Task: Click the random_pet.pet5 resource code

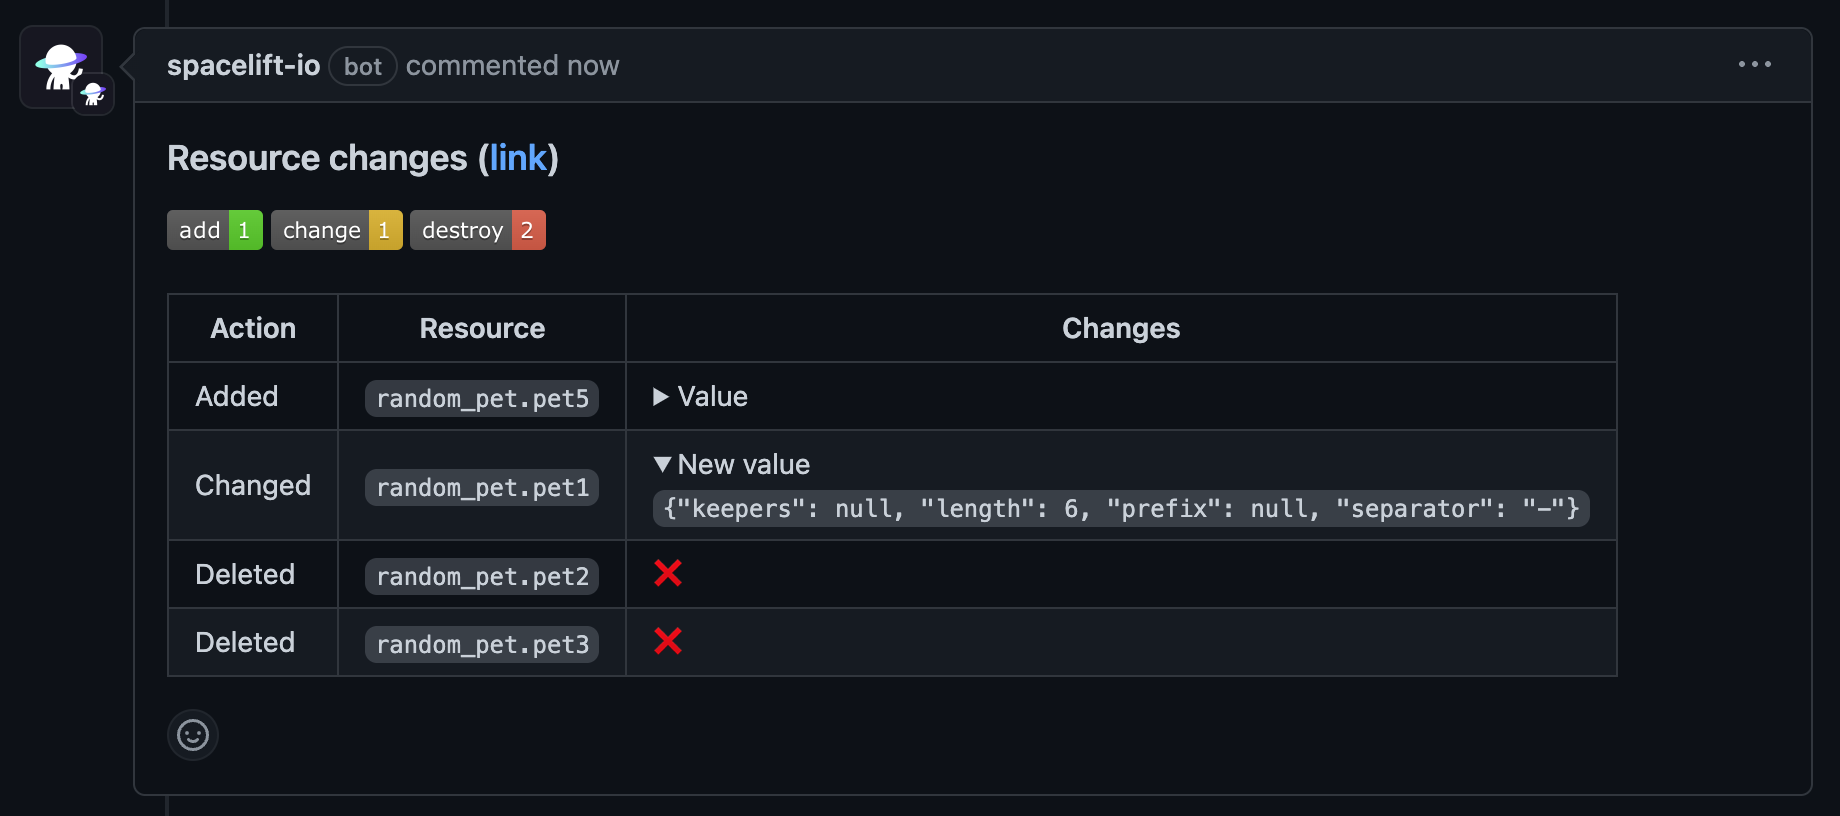Action: tap(482, 398)
